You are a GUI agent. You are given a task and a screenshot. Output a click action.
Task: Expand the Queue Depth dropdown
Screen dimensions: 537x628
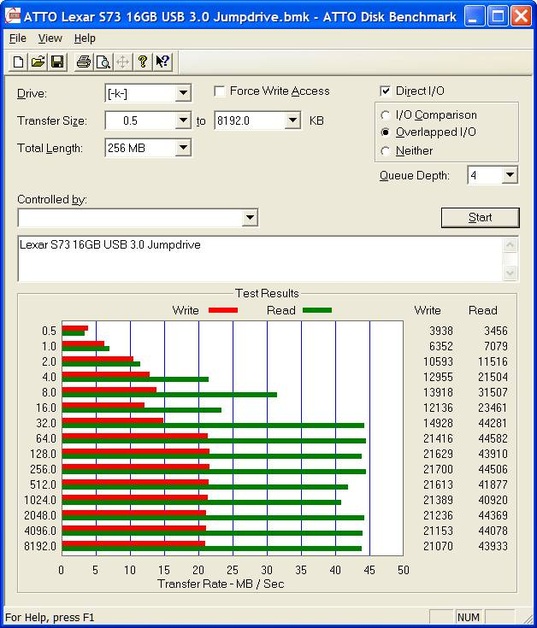510,175
